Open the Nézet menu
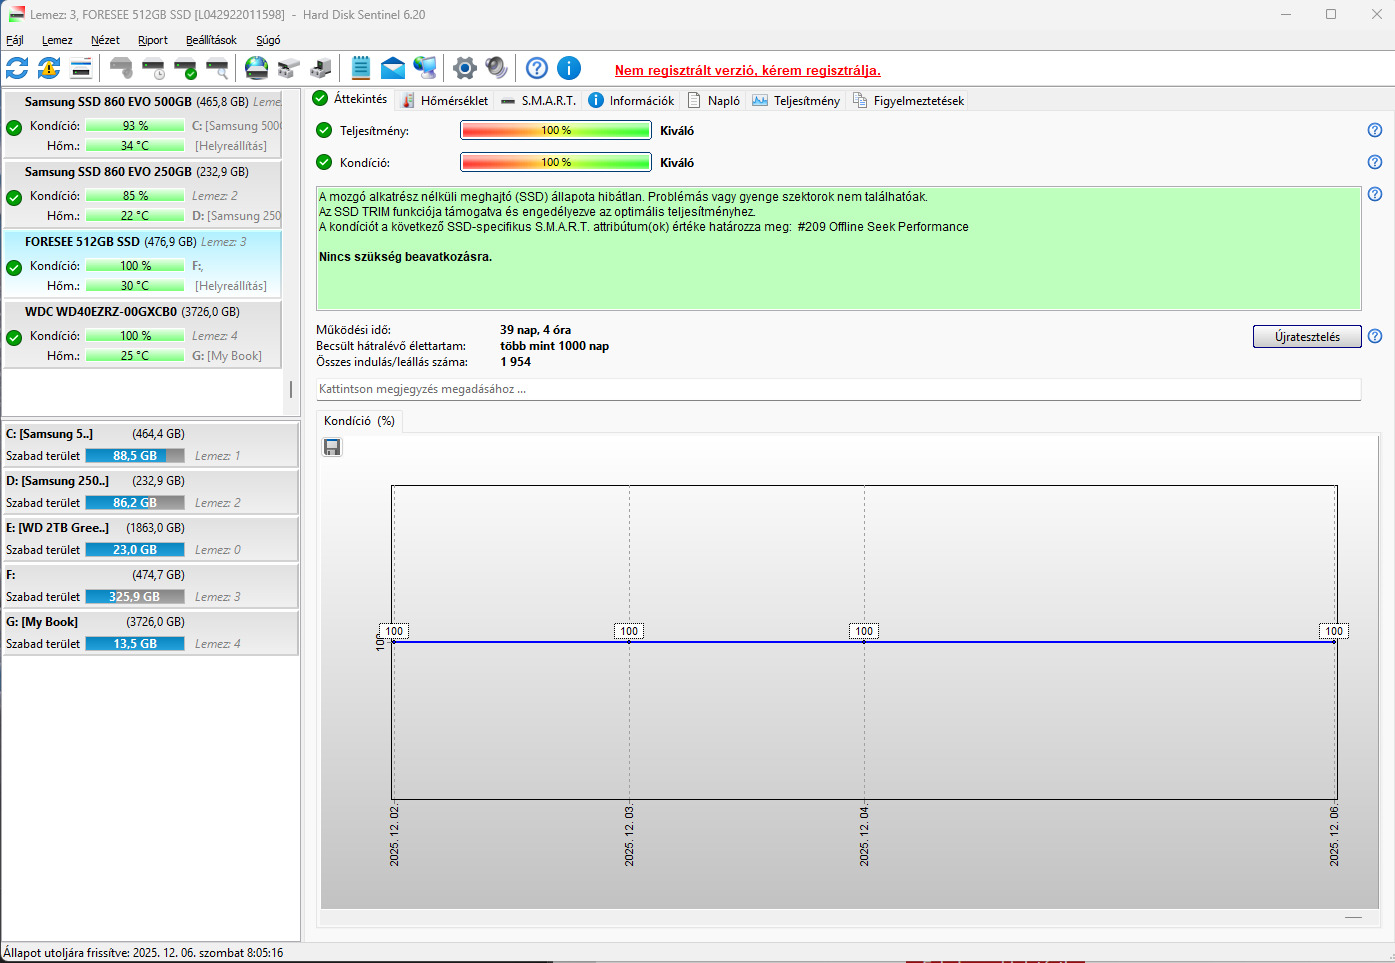 105,40
